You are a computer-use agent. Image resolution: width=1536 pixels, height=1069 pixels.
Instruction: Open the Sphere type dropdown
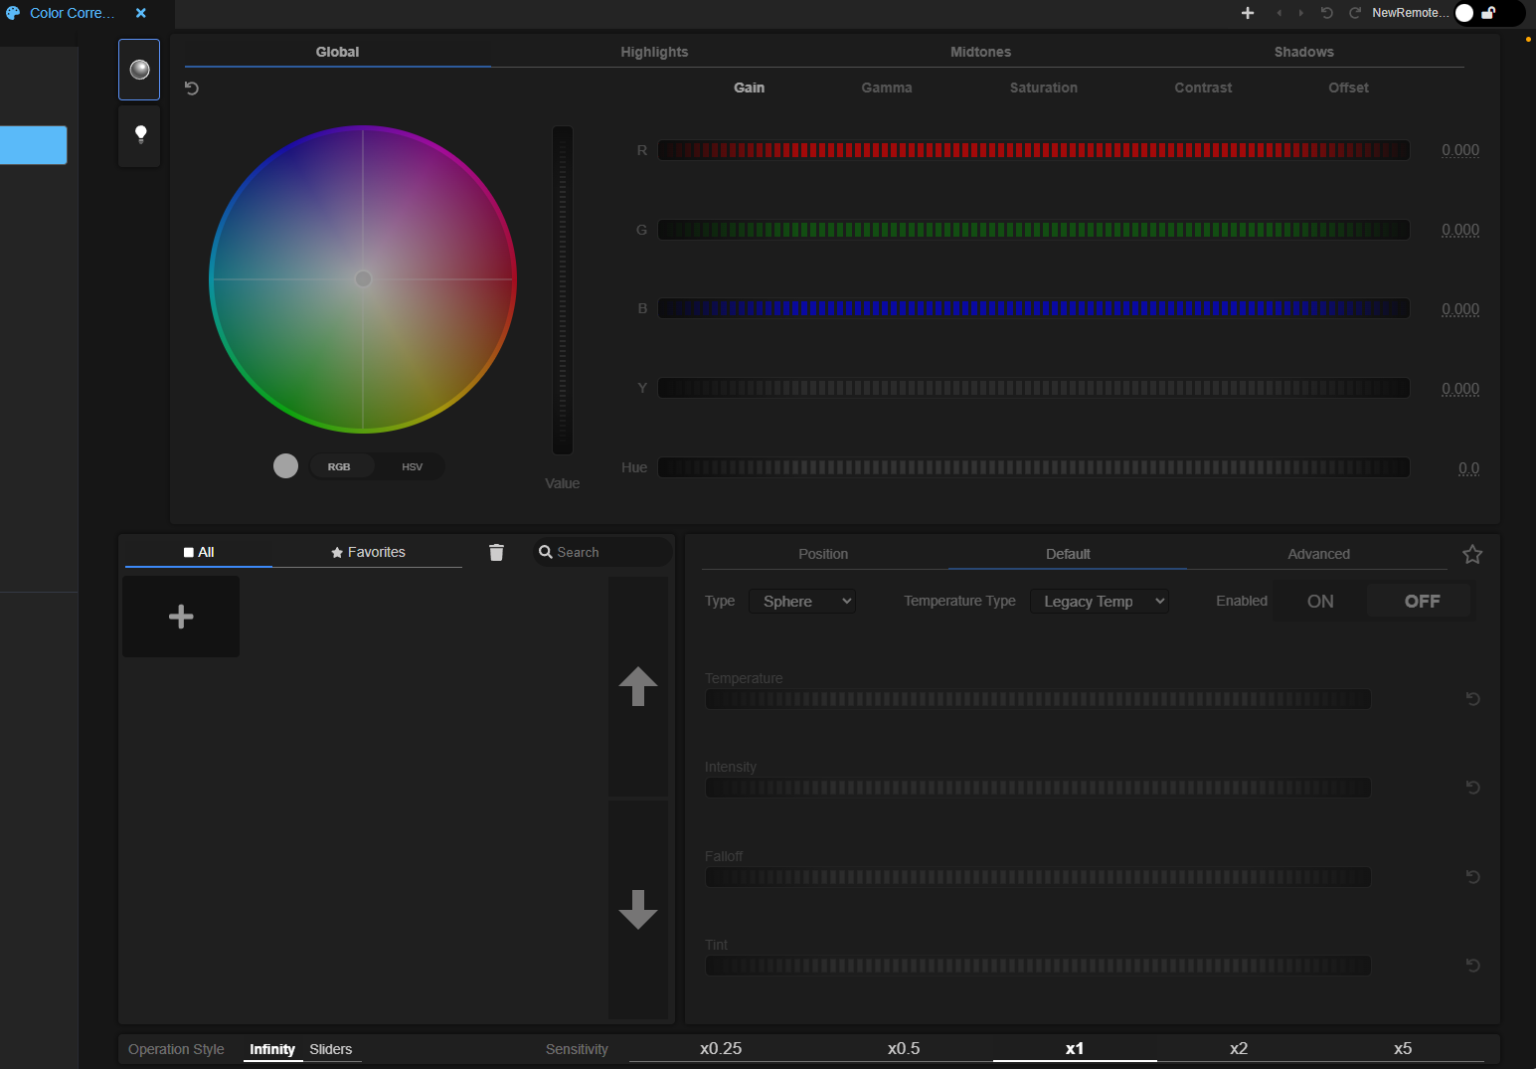coord(802,601)
